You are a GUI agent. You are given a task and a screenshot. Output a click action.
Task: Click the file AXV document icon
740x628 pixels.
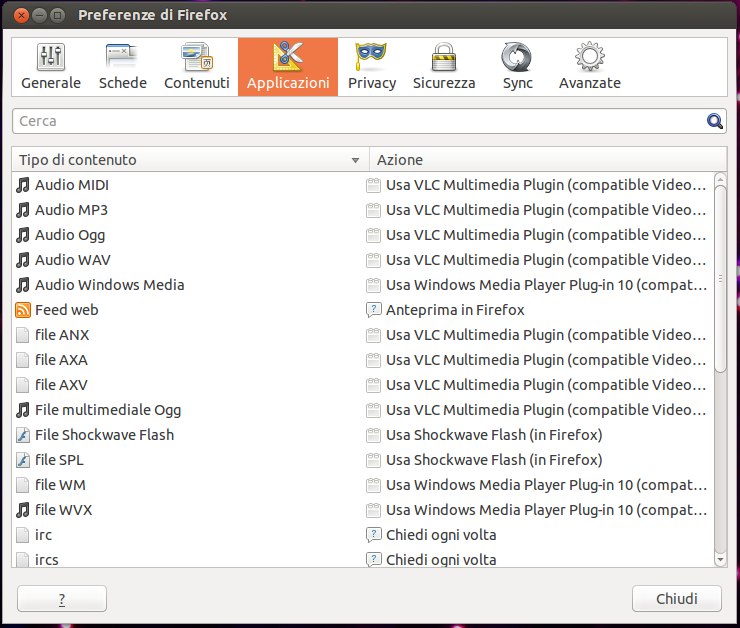[x=23, y=385]
